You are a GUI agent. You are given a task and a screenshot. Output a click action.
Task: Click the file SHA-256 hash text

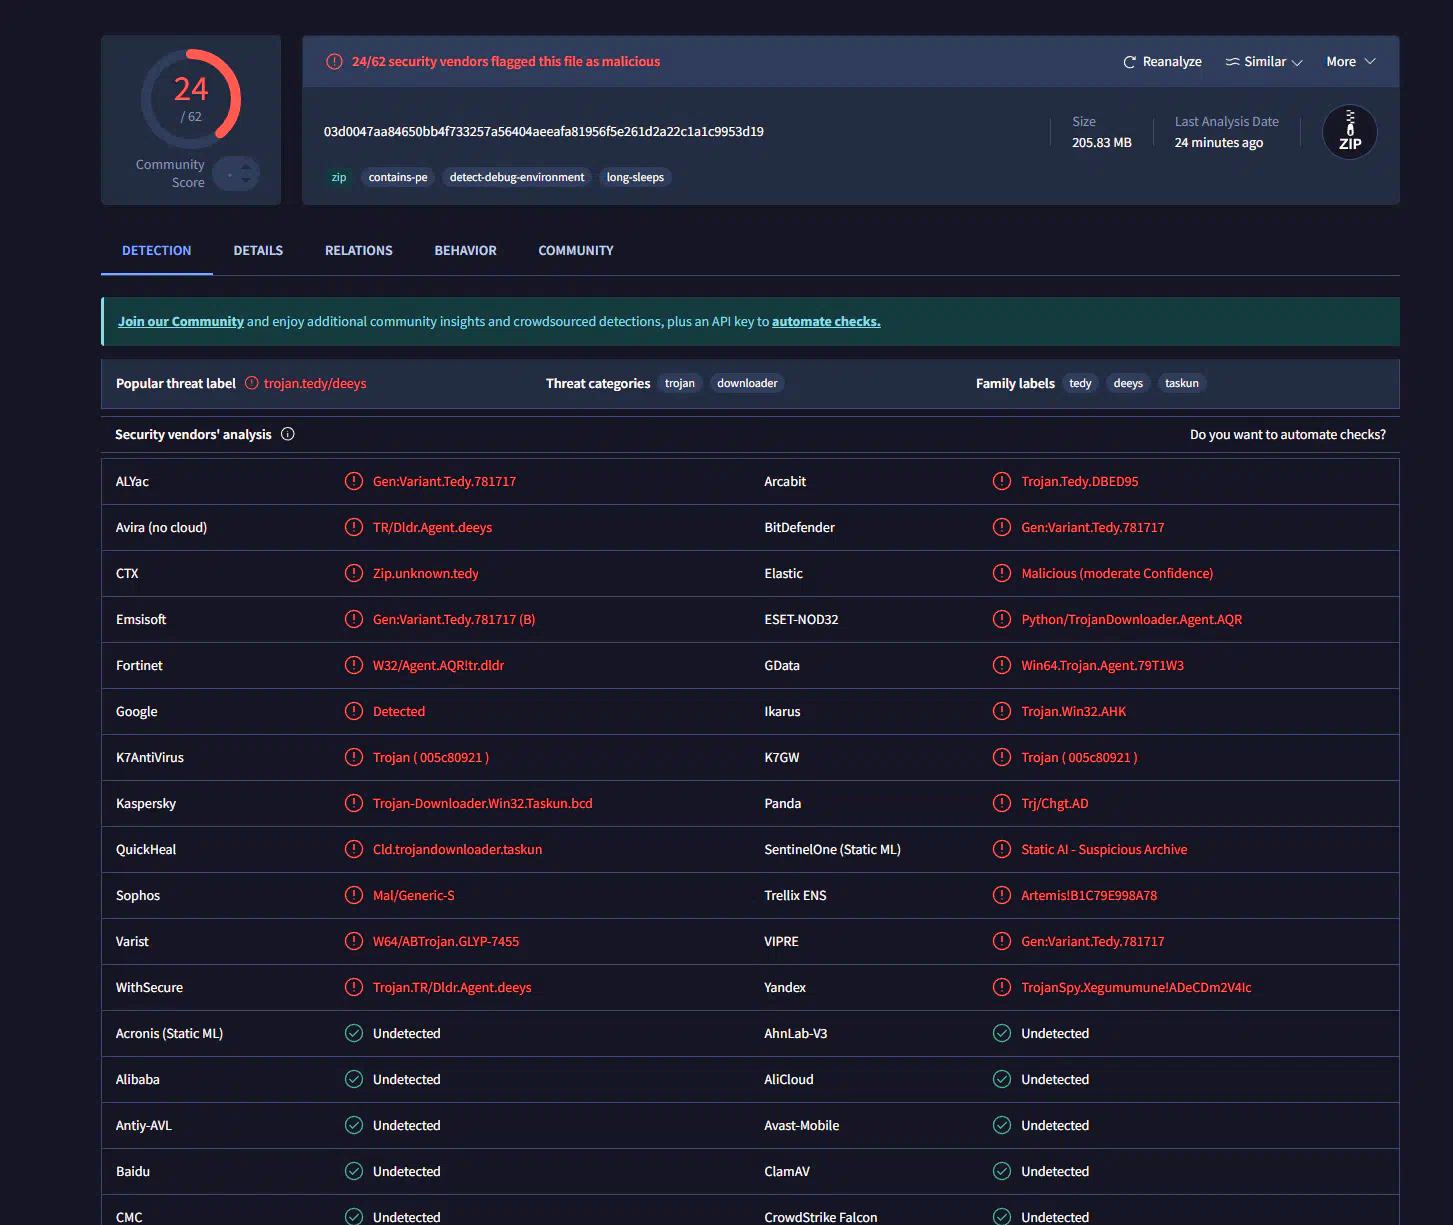pyautogui.click(x=543, y=131)
